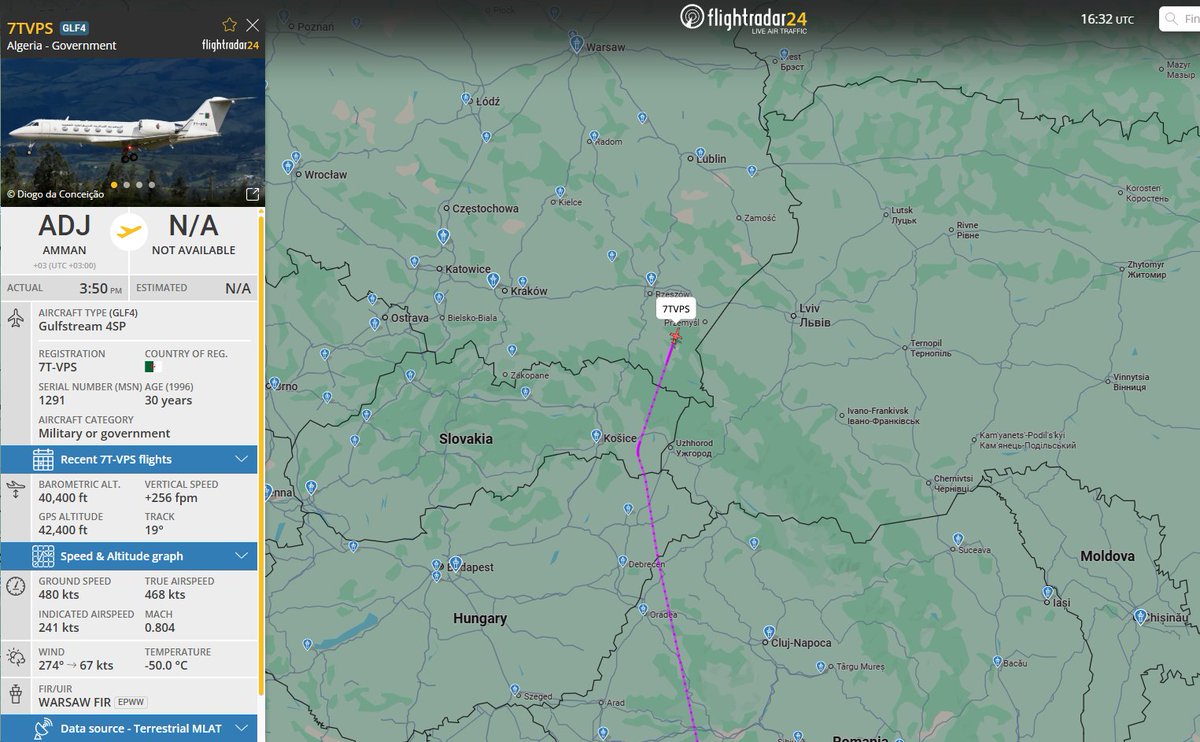Click the speedometer icon beside Ground Speed
The width and height of the screenshot is (1200, 742).
(x=15, y=587)
